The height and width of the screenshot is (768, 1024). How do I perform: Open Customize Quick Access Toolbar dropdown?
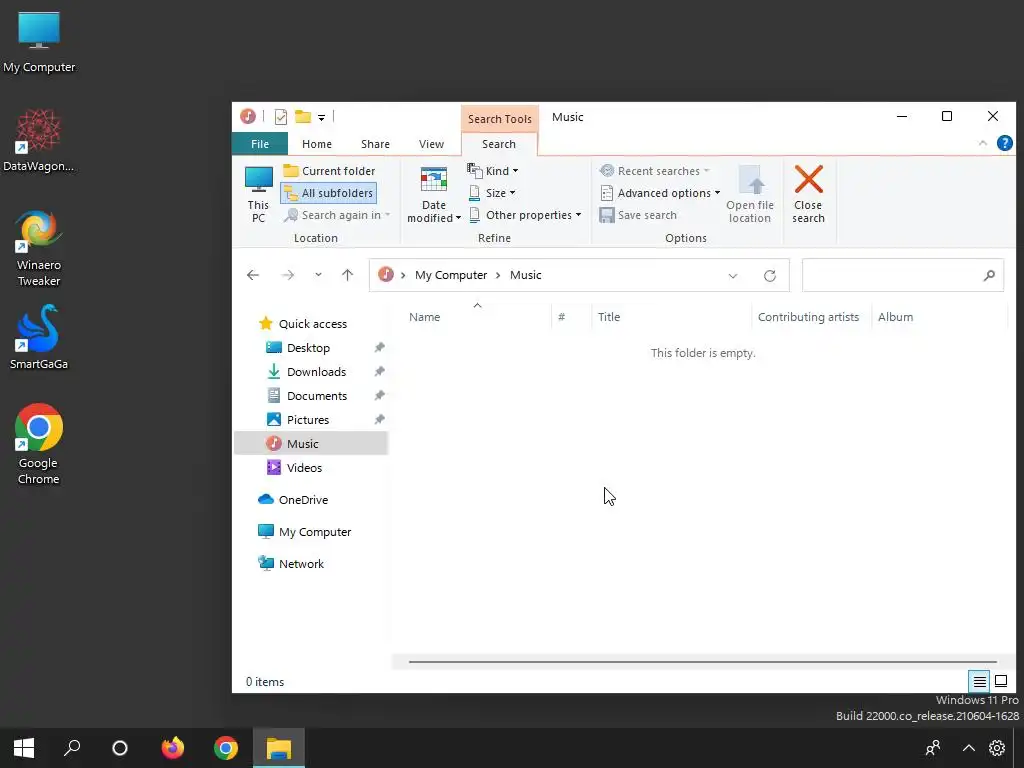321,118
